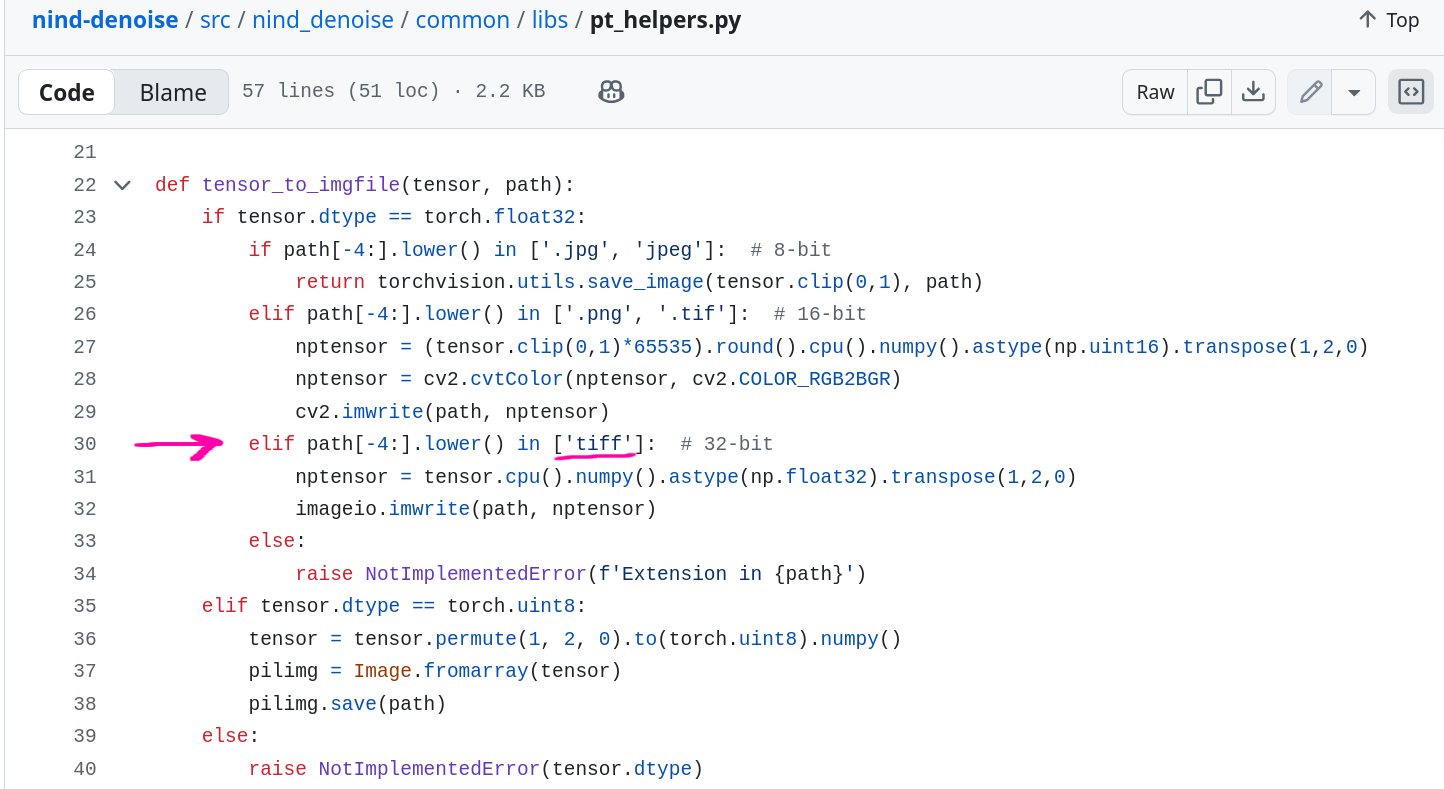Edit this file with pencil icon
The image size is (1444, 789).
coord(1310,92)
